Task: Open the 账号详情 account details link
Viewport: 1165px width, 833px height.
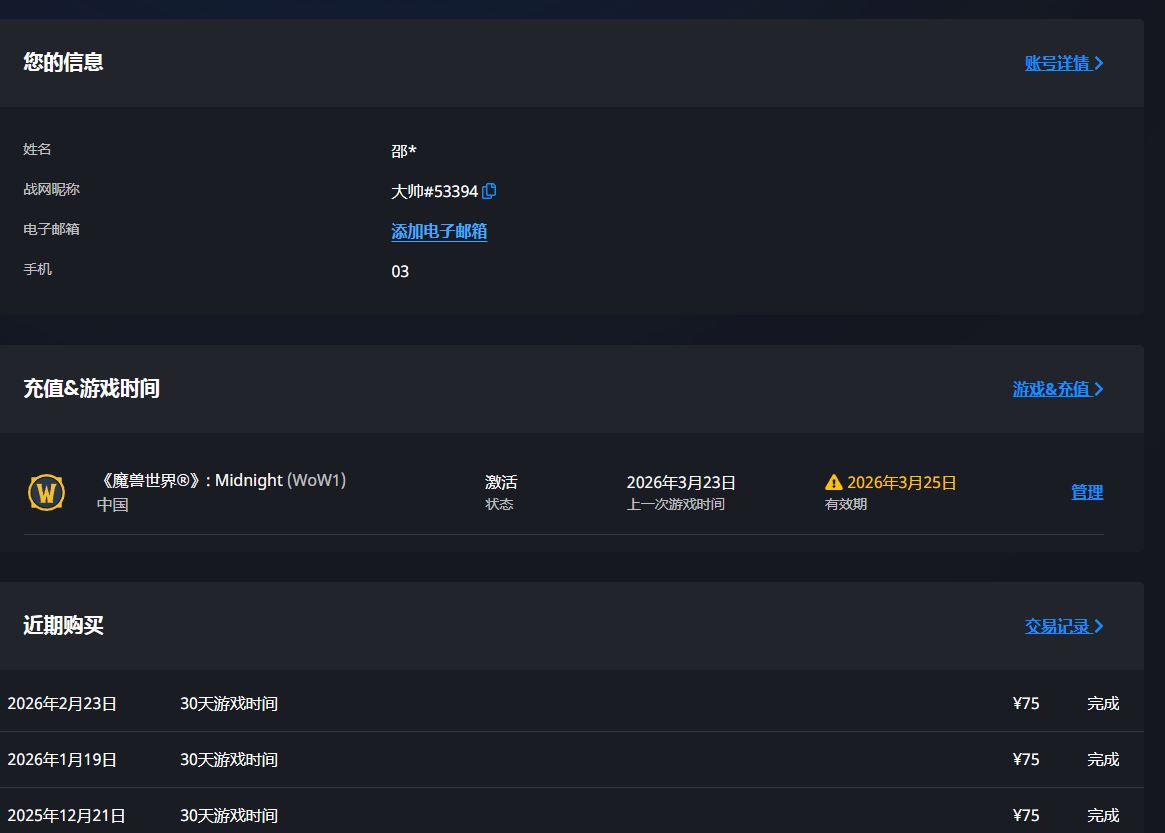Action: [x=1057, y=63]
